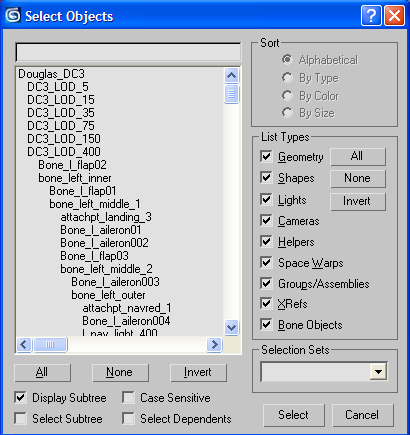
Task: Uncheck the Bone Objects list type
Action: (x=266, y=325)
